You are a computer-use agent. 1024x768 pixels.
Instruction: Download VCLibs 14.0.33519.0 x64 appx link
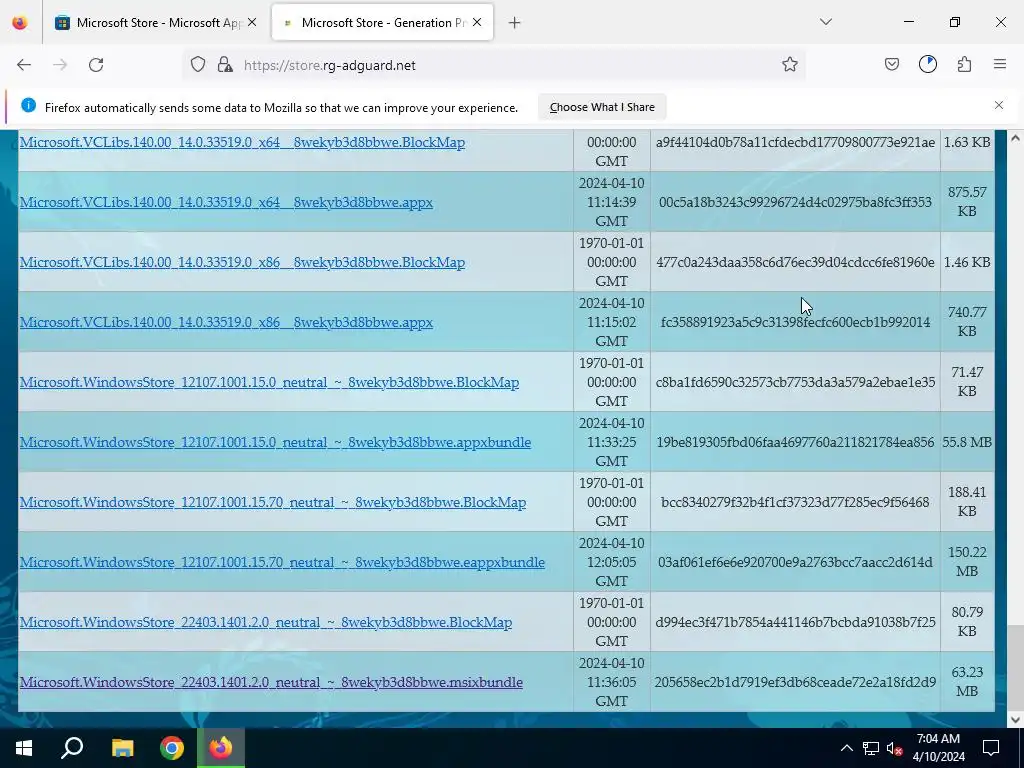coord(226,202)
